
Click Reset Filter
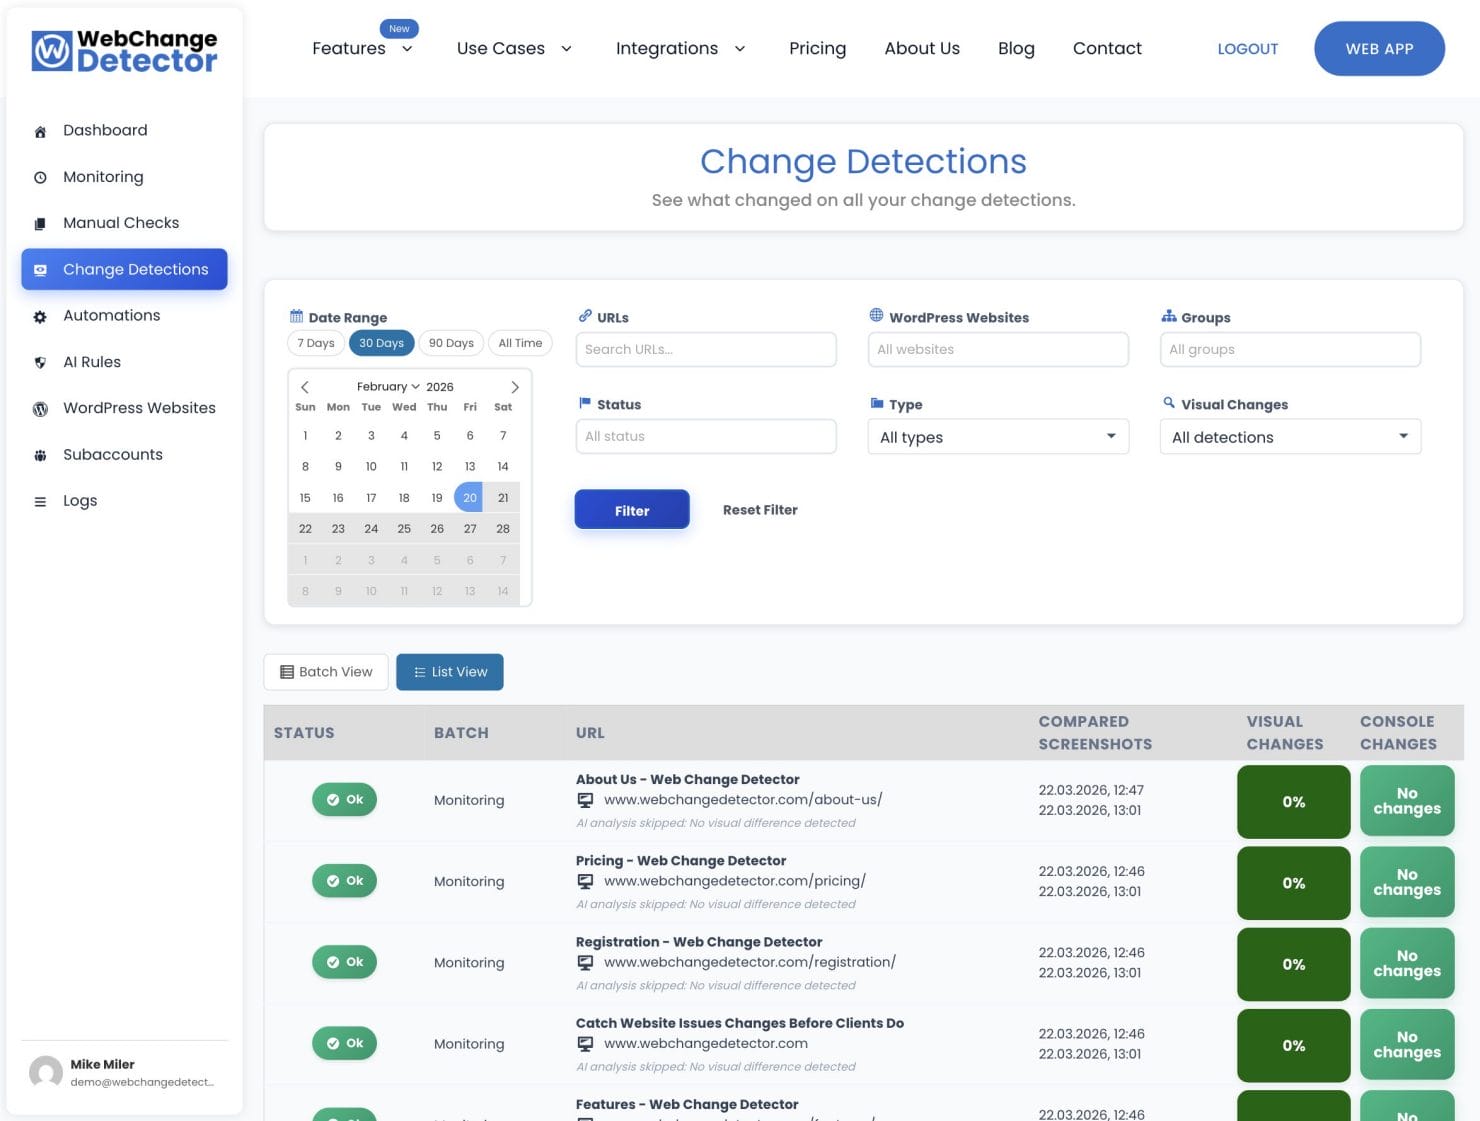(760, 510)
